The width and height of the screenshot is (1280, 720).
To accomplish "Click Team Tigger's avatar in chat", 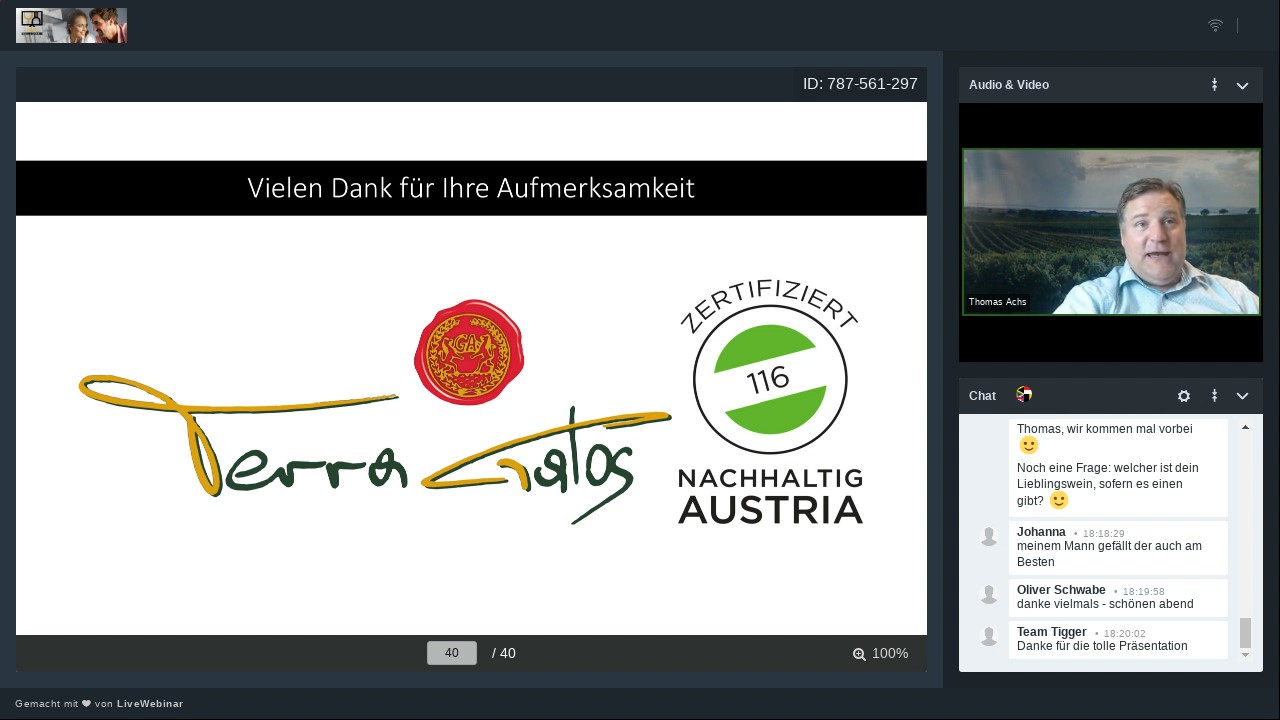I will pos(989,636).
